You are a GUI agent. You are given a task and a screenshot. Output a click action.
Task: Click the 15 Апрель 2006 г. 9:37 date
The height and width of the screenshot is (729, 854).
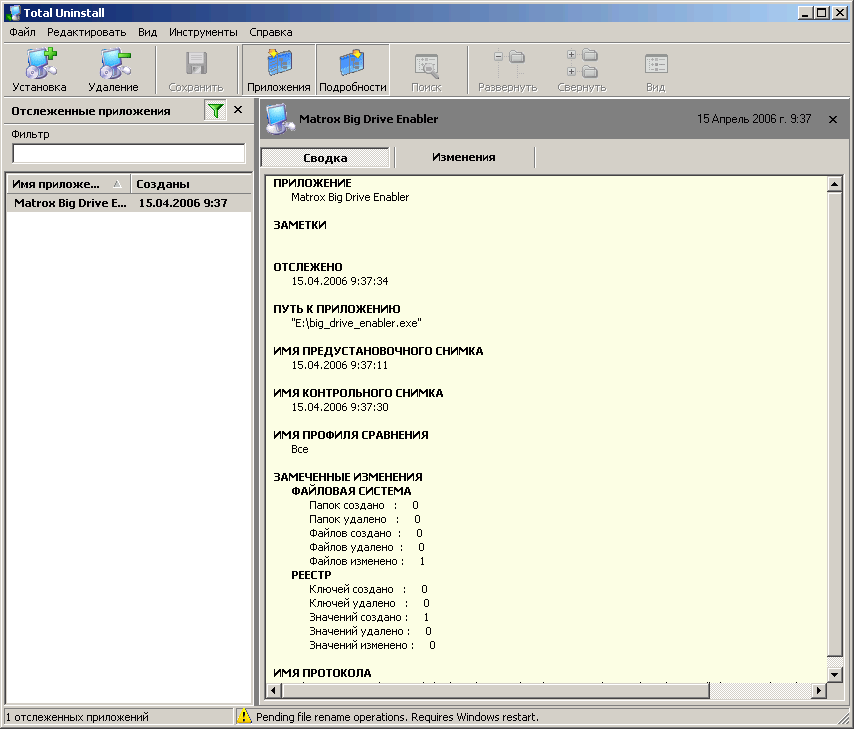[x=754, y=119]
